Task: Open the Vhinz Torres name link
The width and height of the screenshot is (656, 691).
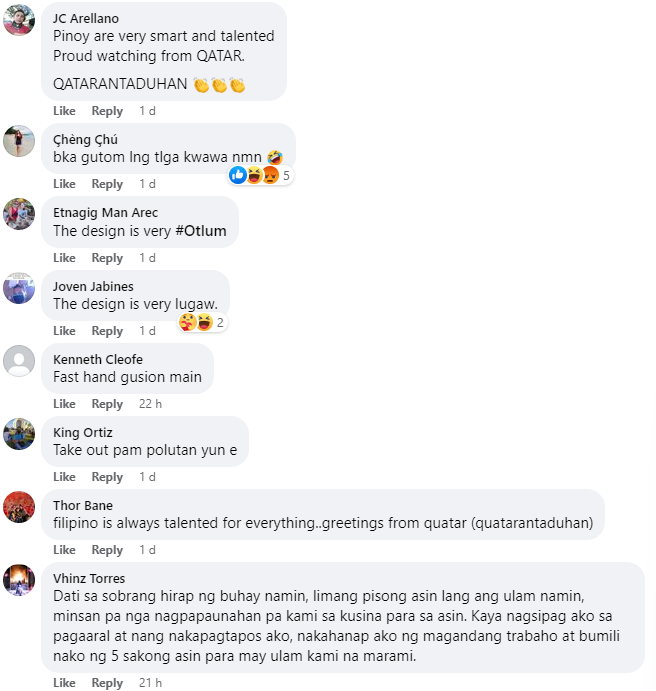Action: click(90, 578)
